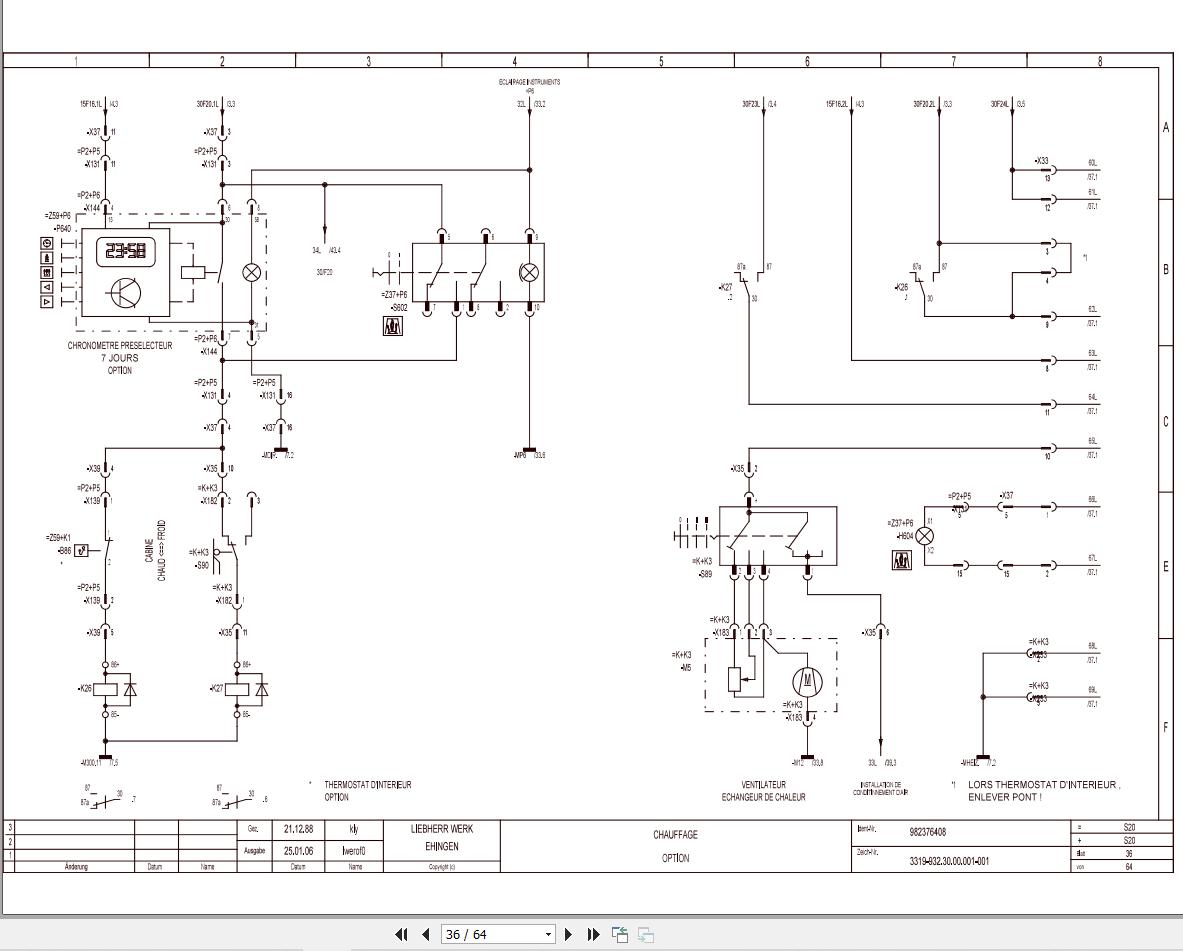Click the 23:58 chronometer display

click(x=126, y=251)
